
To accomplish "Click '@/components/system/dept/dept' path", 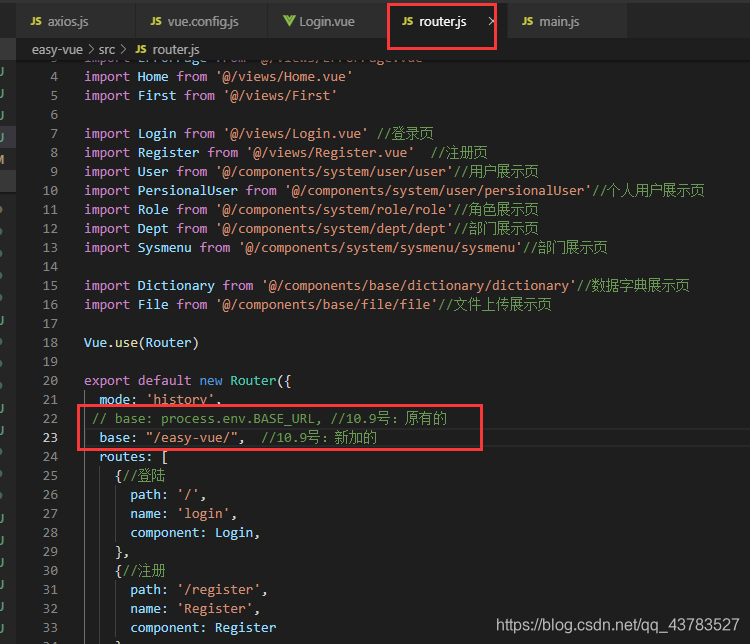I will [x=334, y=229].
